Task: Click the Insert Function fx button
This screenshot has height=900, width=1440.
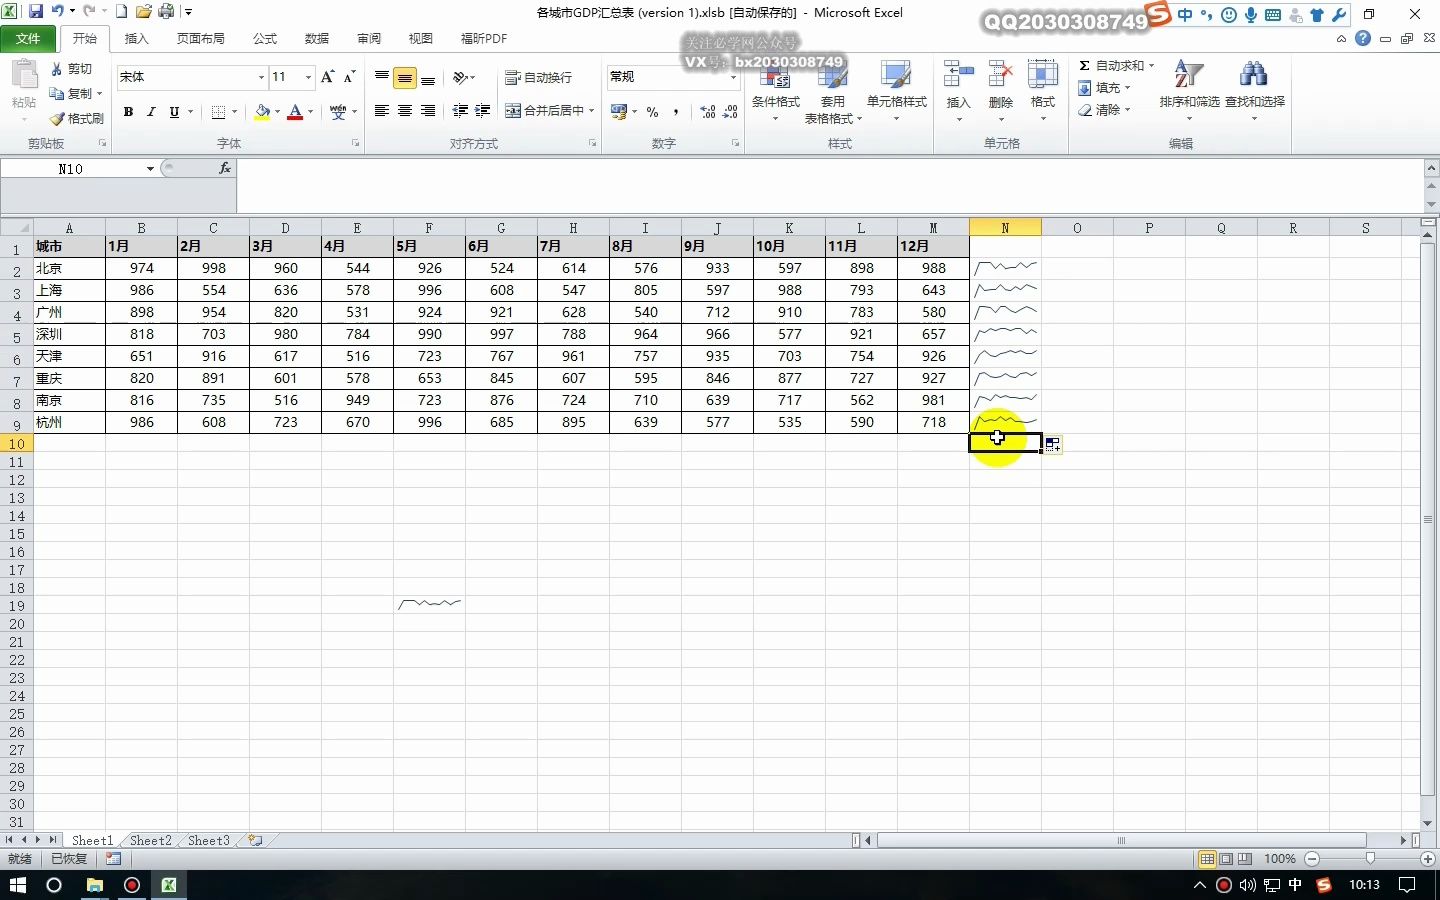Action: [225, 169]
